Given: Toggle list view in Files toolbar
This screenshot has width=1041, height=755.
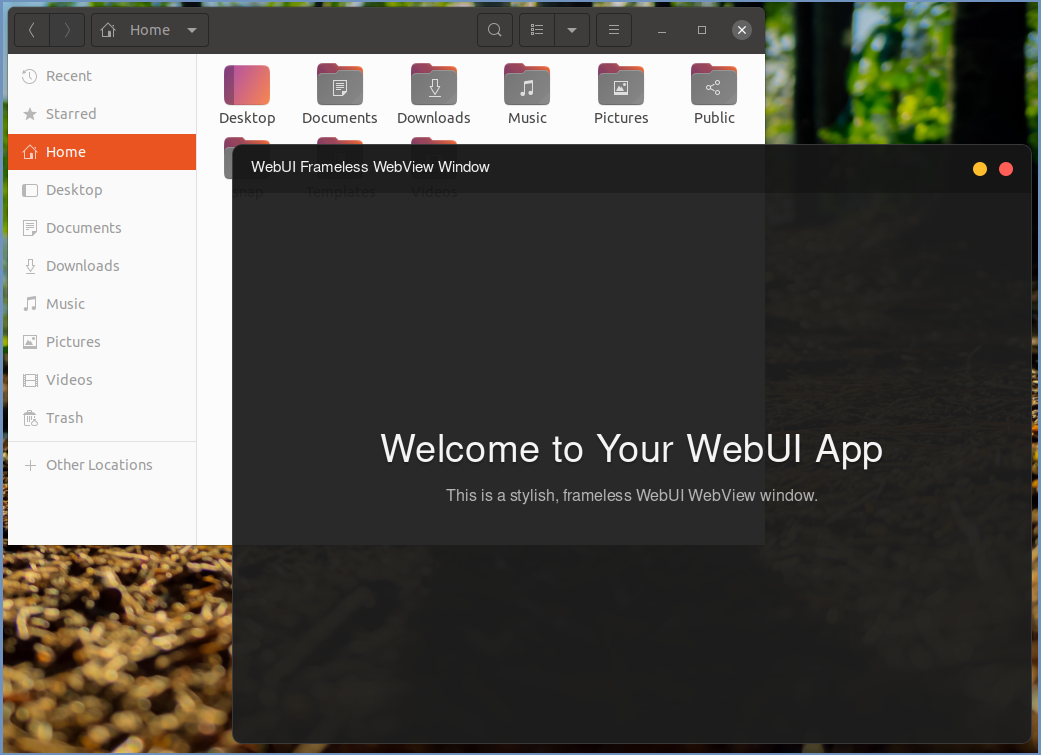Looking at the screenshot, I should pyautogui.click(x=537, y=30).
